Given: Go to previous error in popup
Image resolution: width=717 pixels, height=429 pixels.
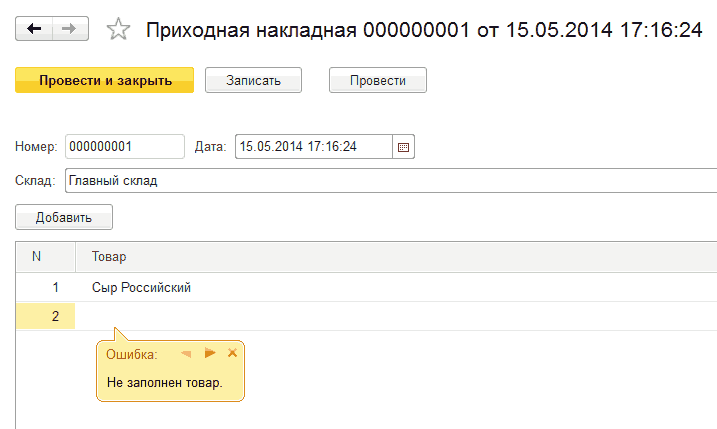Looking at the screenshot, I should [x=186, y=353].
